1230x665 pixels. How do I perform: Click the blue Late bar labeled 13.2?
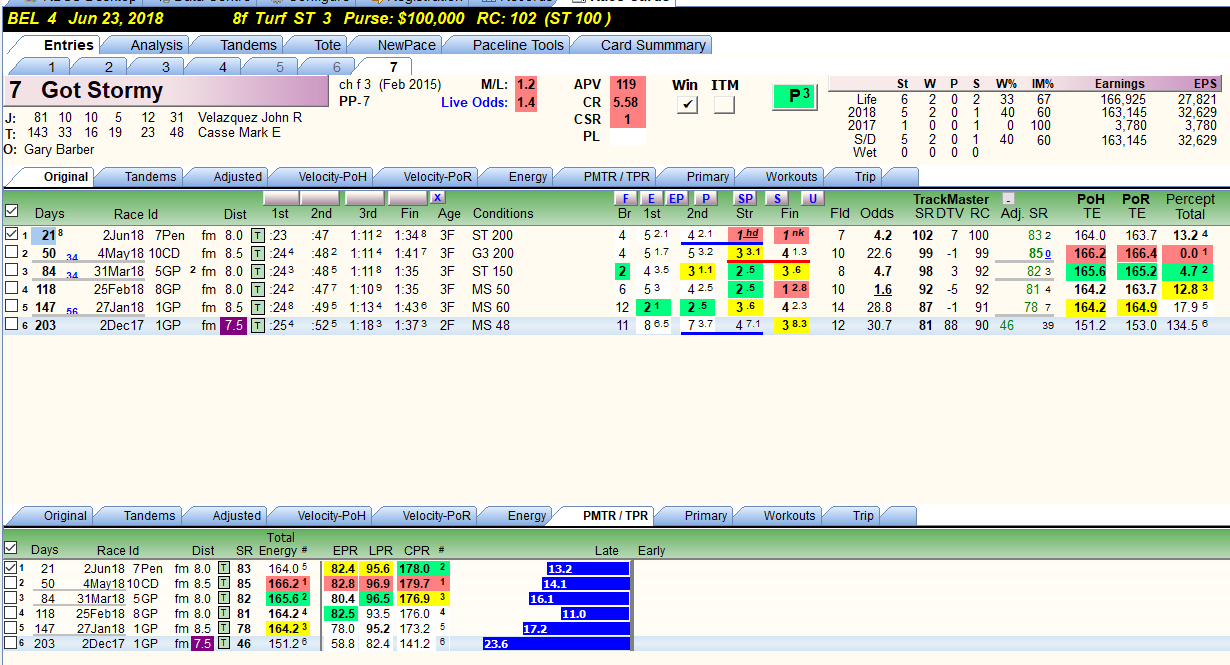[x=588, y=568]
